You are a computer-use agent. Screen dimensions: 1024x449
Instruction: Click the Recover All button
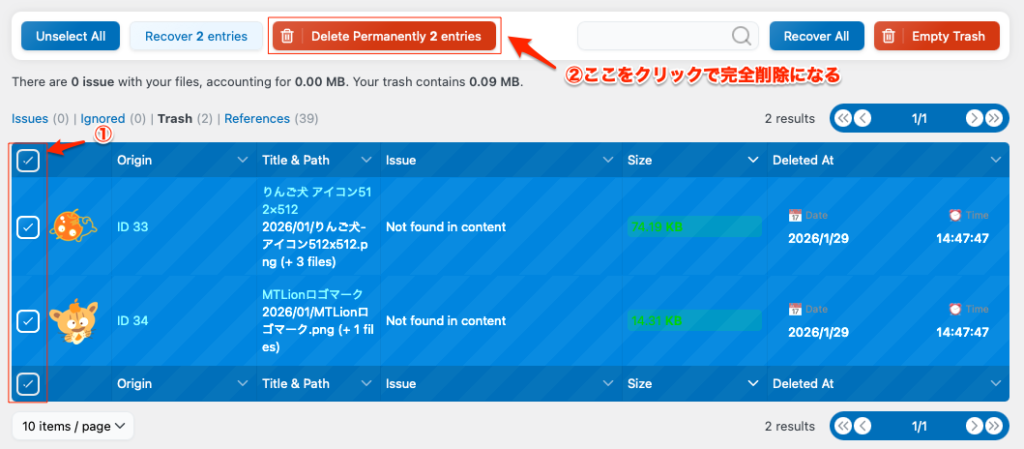[816, 36]
